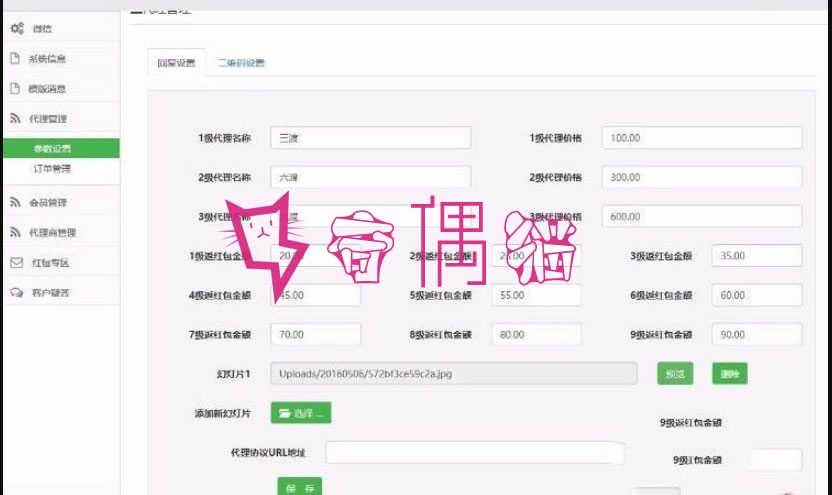
Task: Click the 5级返红包金额 field showing 55.00
Action: (x=536, y=295)
